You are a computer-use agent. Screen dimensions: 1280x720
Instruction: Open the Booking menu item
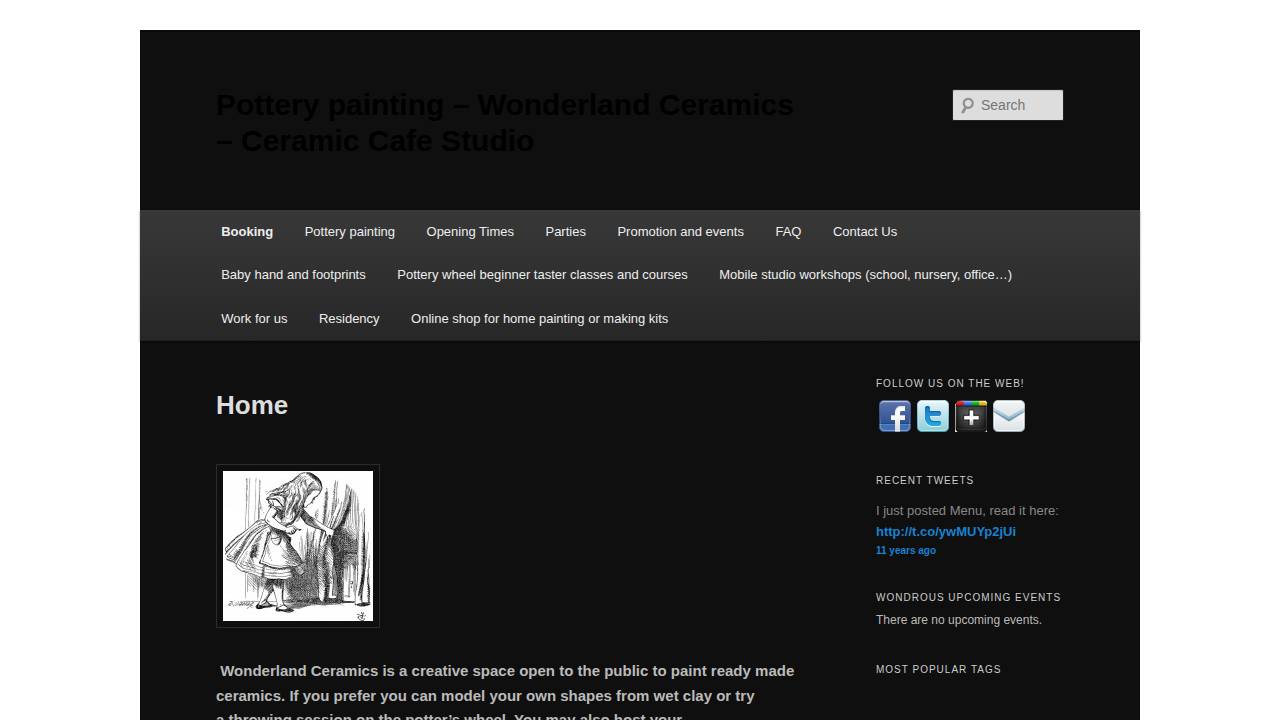[247, 232]
